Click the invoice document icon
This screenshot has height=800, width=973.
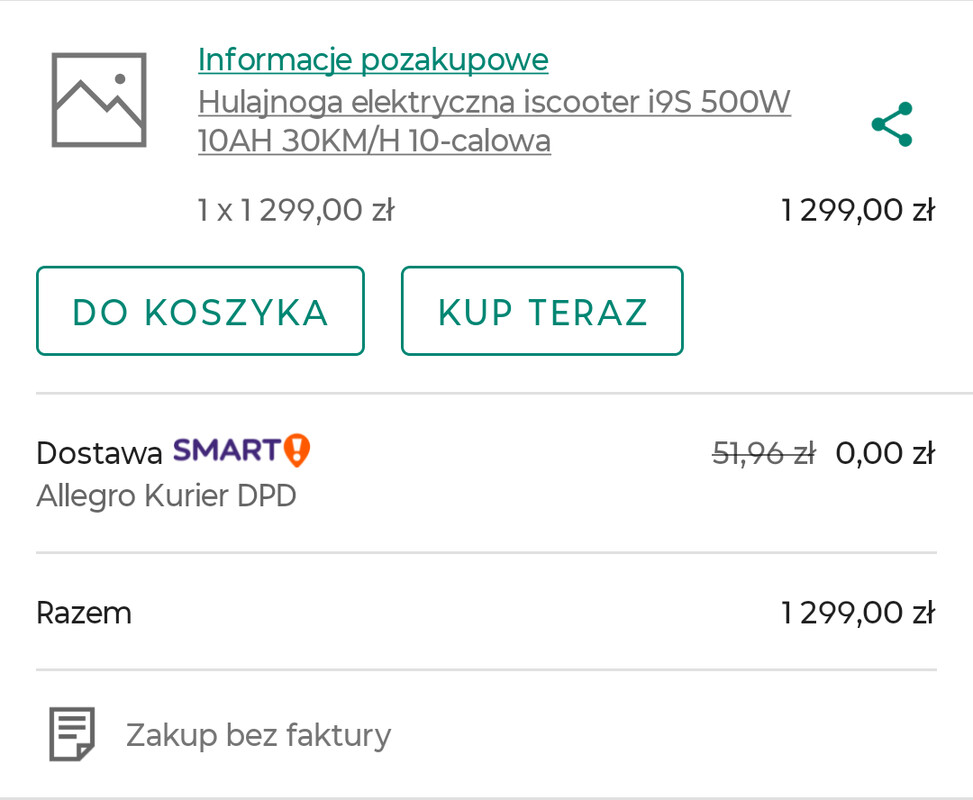tap(72, 734)
